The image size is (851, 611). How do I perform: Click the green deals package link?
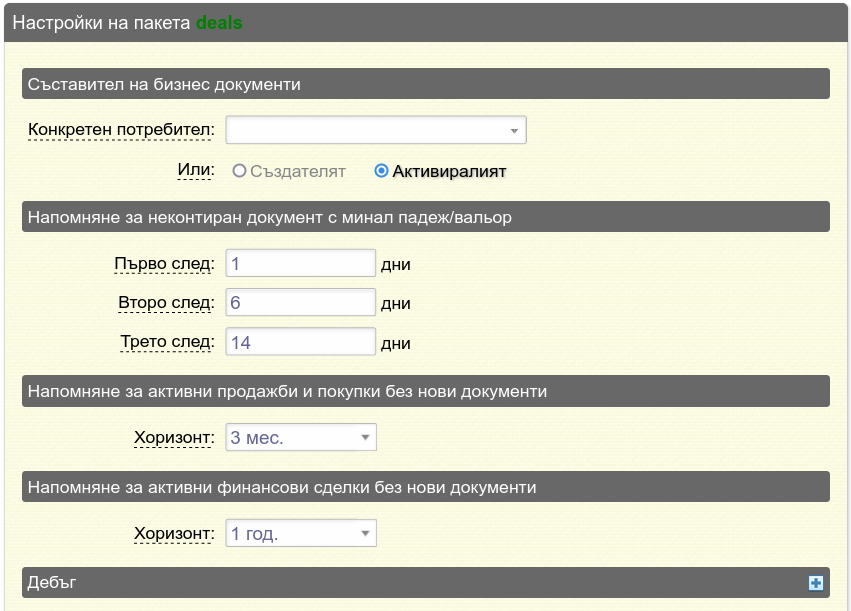(219, 23)
